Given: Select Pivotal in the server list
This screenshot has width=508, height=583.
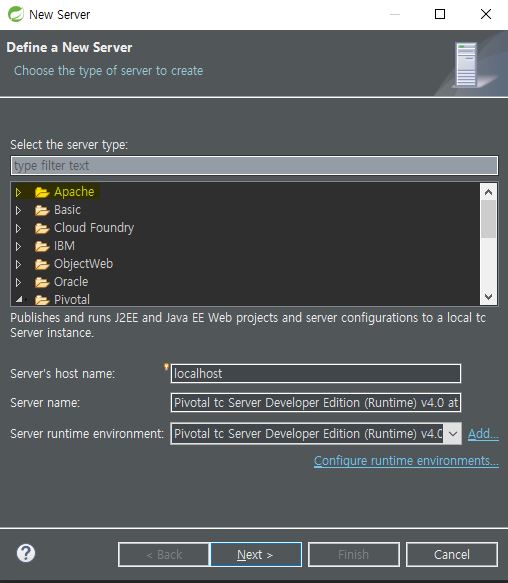Looking at the screenshot, I should 72,299.
